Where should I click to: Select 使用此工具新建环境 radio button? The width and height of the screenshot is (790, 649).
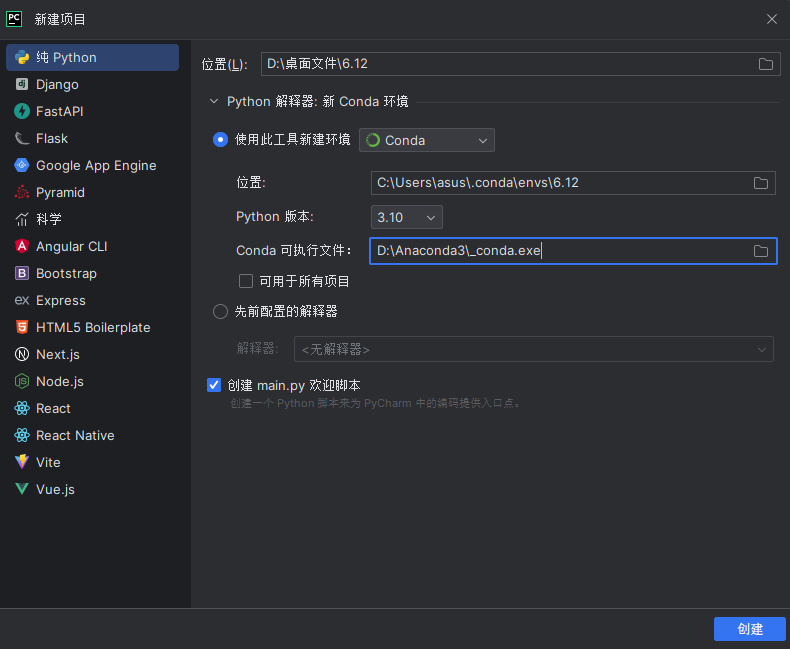point(220,140)
